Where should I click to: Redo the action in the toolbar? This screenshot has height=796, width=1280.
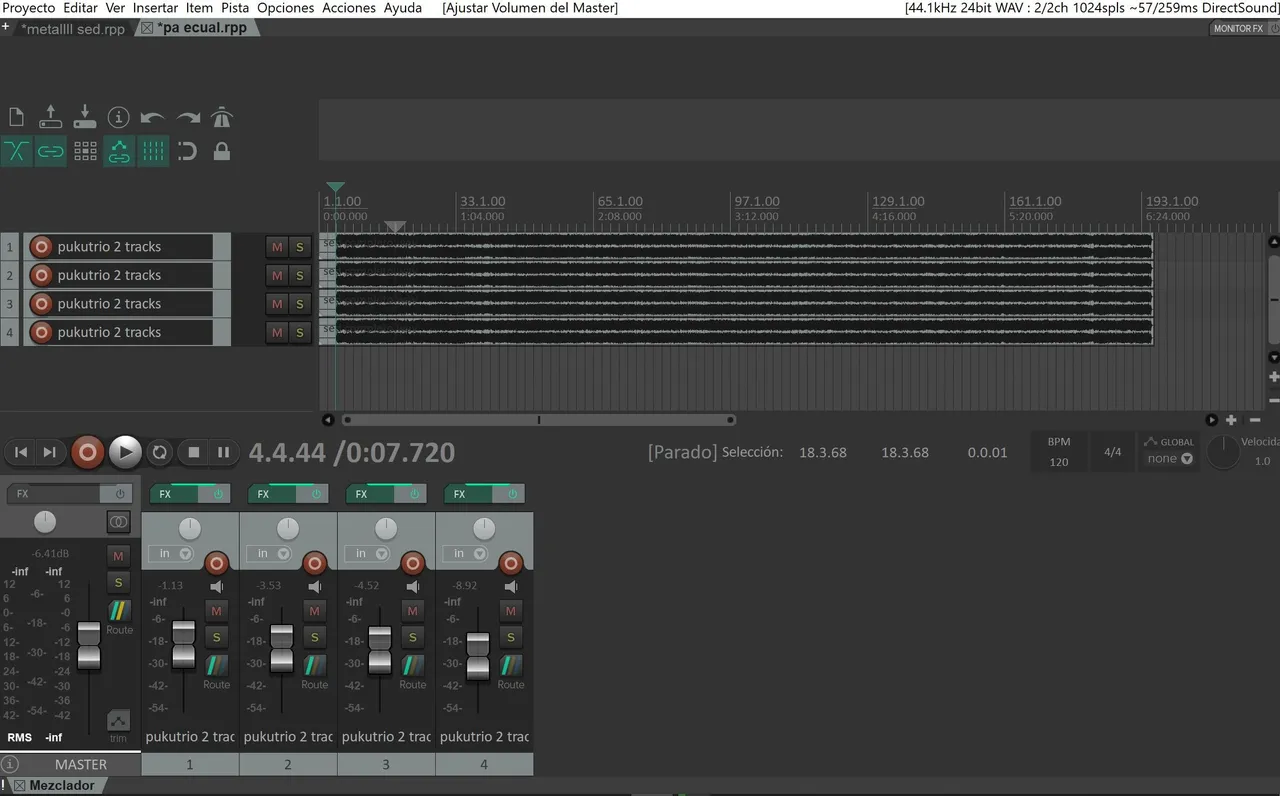188,118
